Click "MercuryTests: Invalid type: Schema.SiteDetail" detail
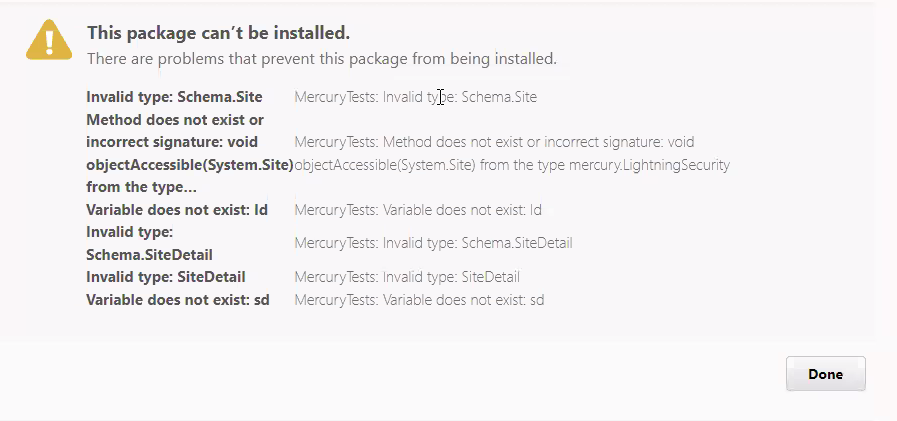Screen dimensions: 897x421 433,243
